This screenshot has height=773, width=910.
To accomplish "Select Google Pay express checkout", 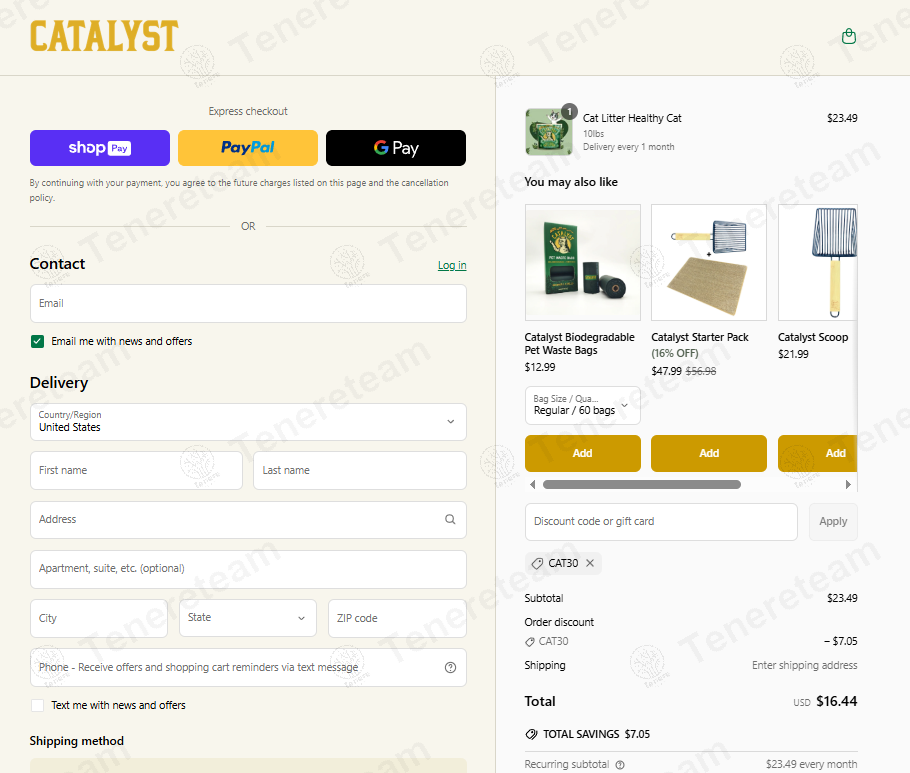I will click(396, 148).
